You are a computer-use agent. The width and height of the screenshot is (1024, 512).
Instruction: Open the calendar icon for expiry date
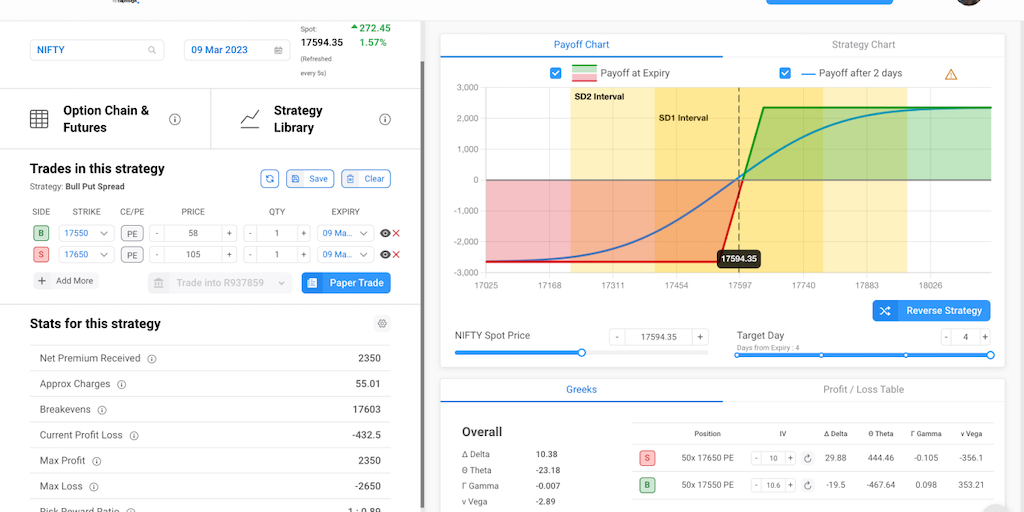[x=278, y=50]
